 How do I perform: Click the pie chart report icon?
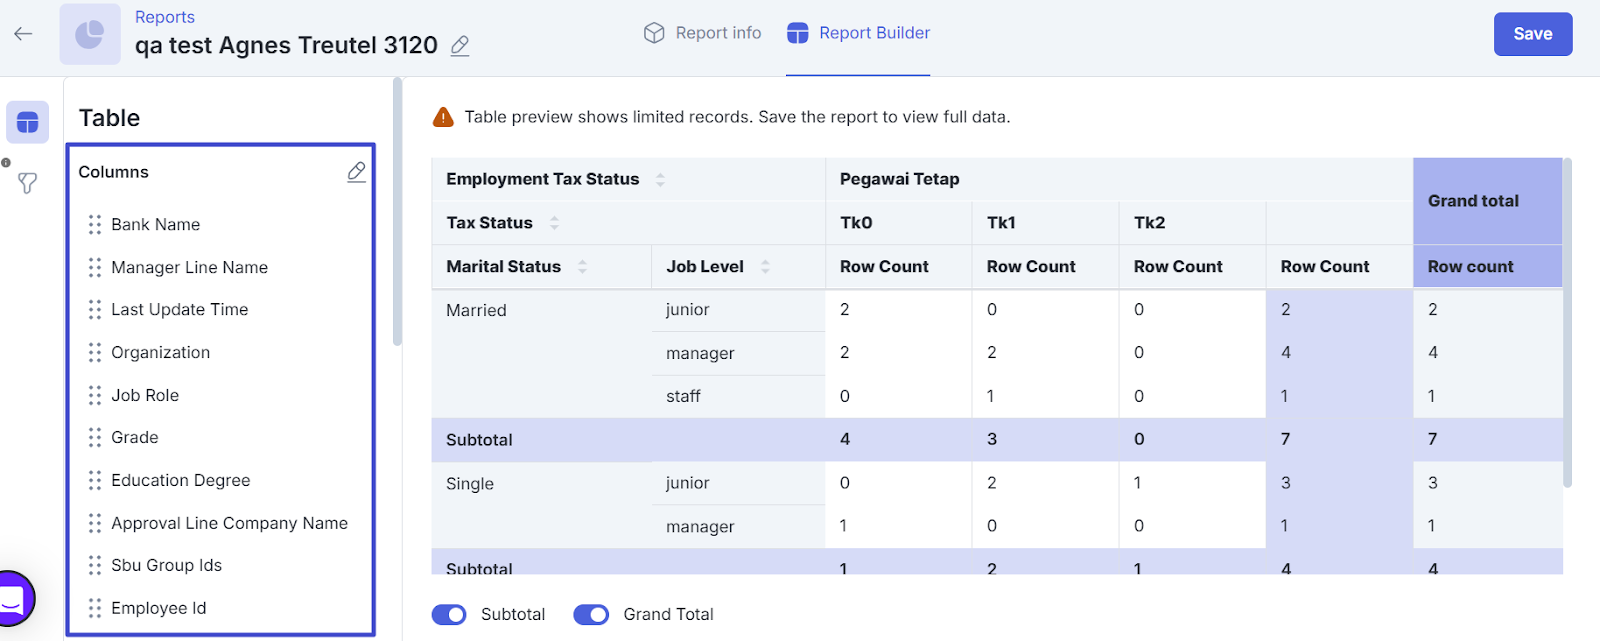tap(90, 34)
